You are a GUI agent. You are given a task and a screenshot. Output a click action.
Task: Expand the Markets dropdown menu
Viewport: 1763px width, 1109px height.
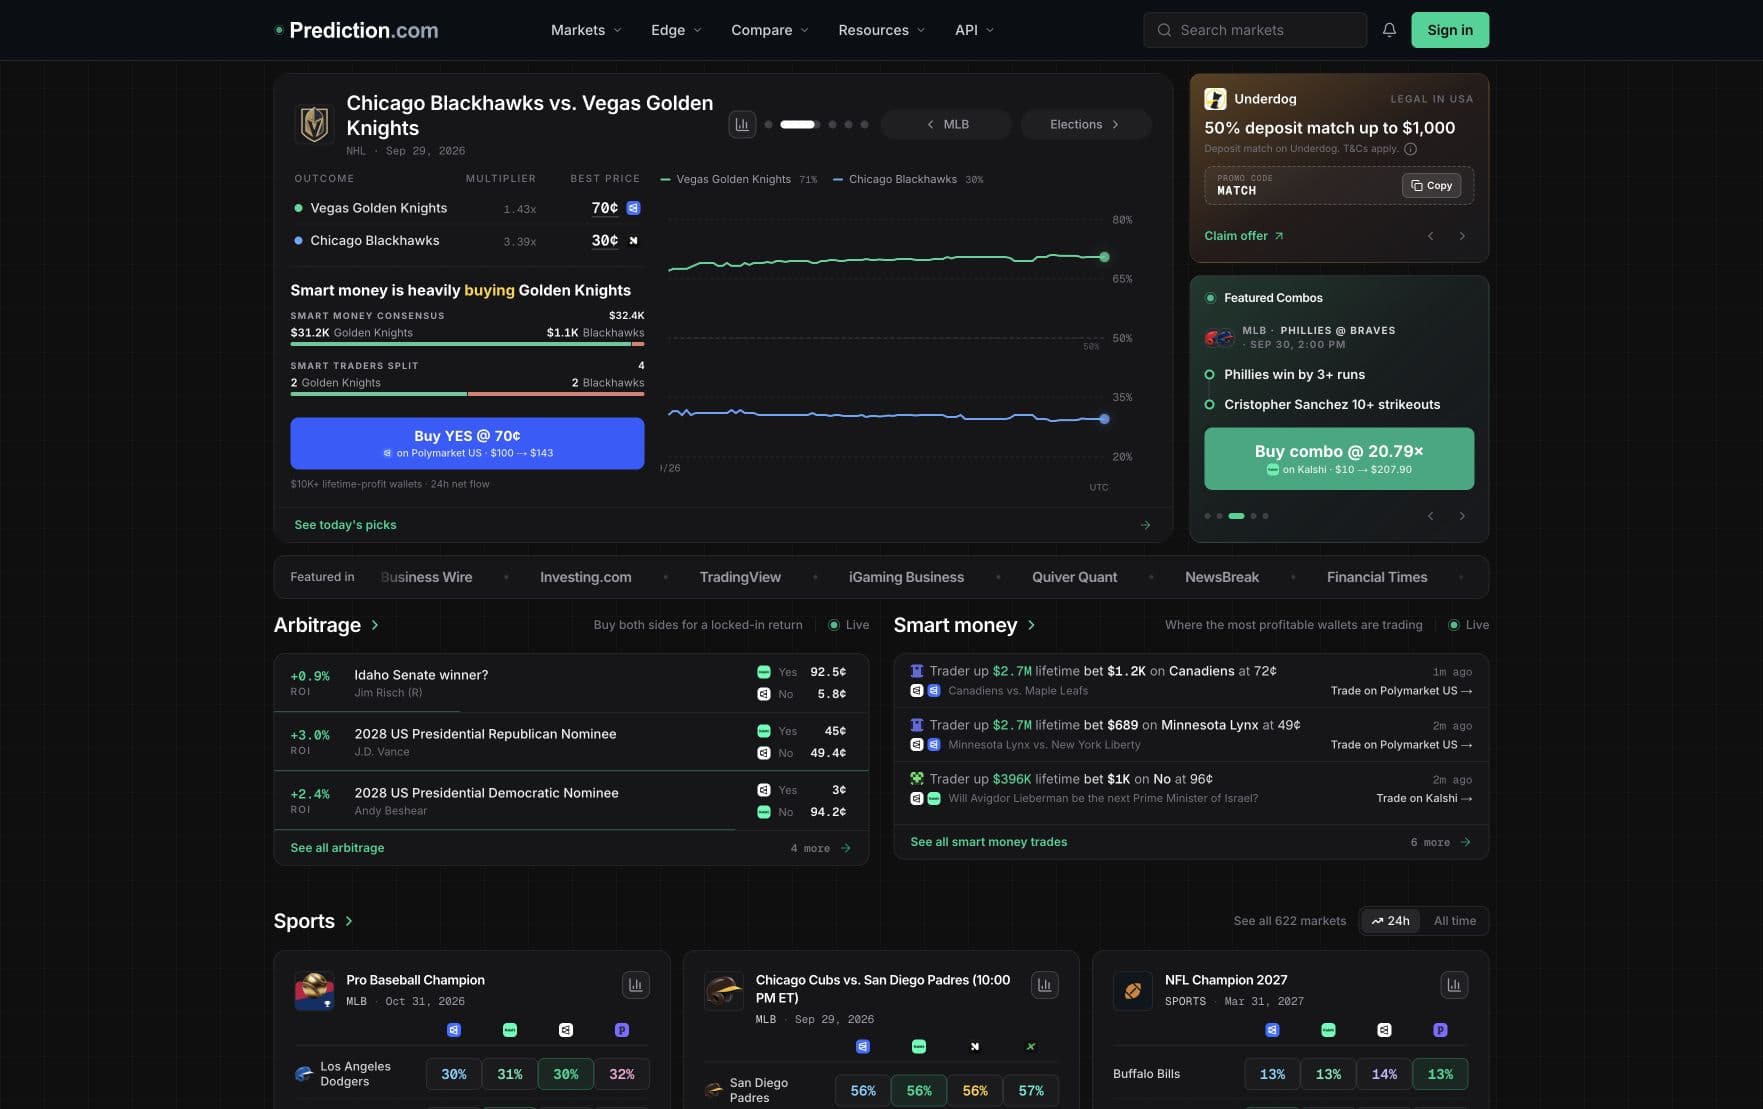click(586, 30)
